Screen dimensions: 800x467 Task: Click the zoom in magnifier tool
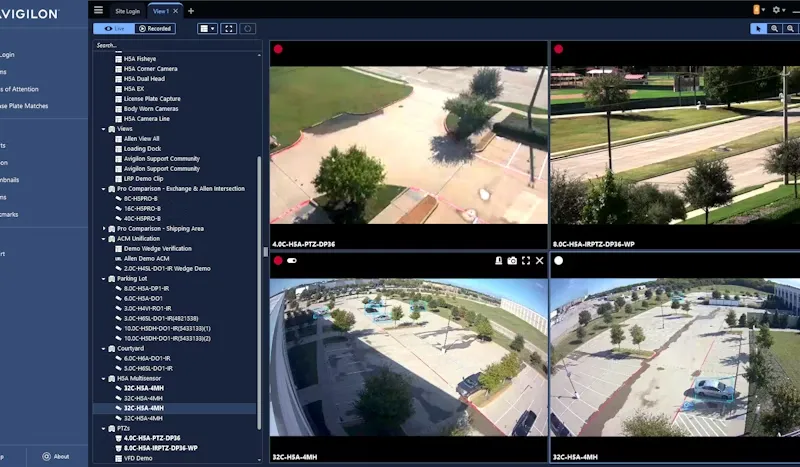click(x=775, y=29)
